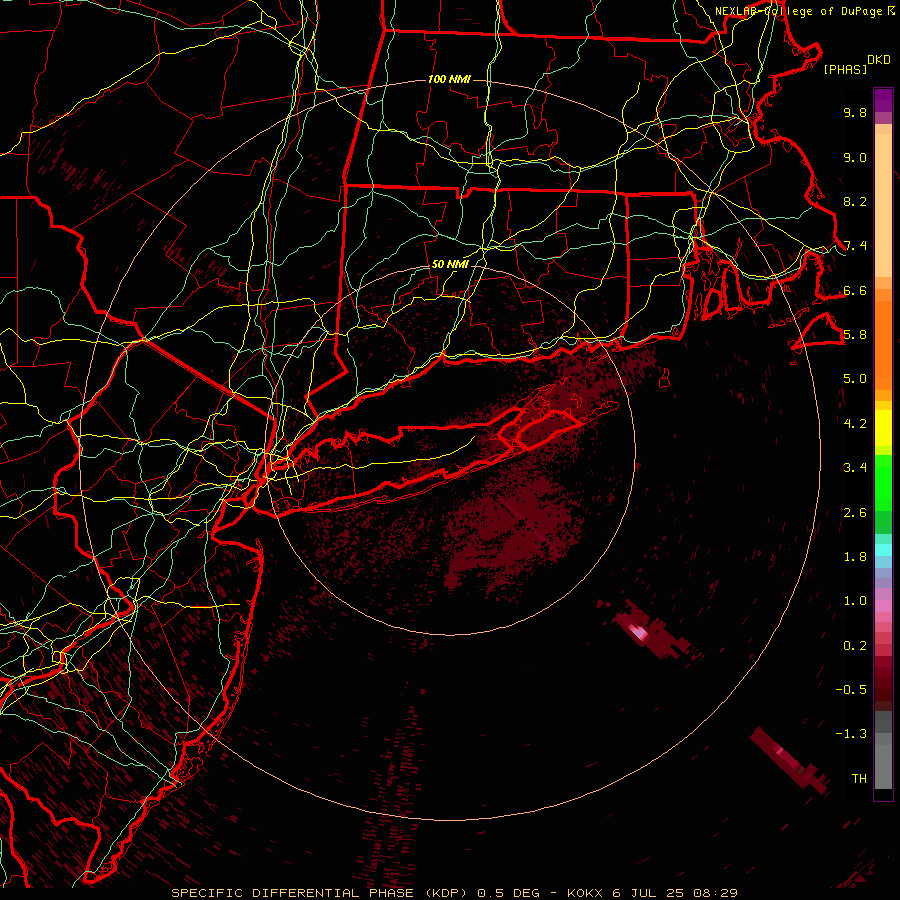Click the purple top segment of color bar
Viewport: 900px width, 900px height.
(883, 100)
